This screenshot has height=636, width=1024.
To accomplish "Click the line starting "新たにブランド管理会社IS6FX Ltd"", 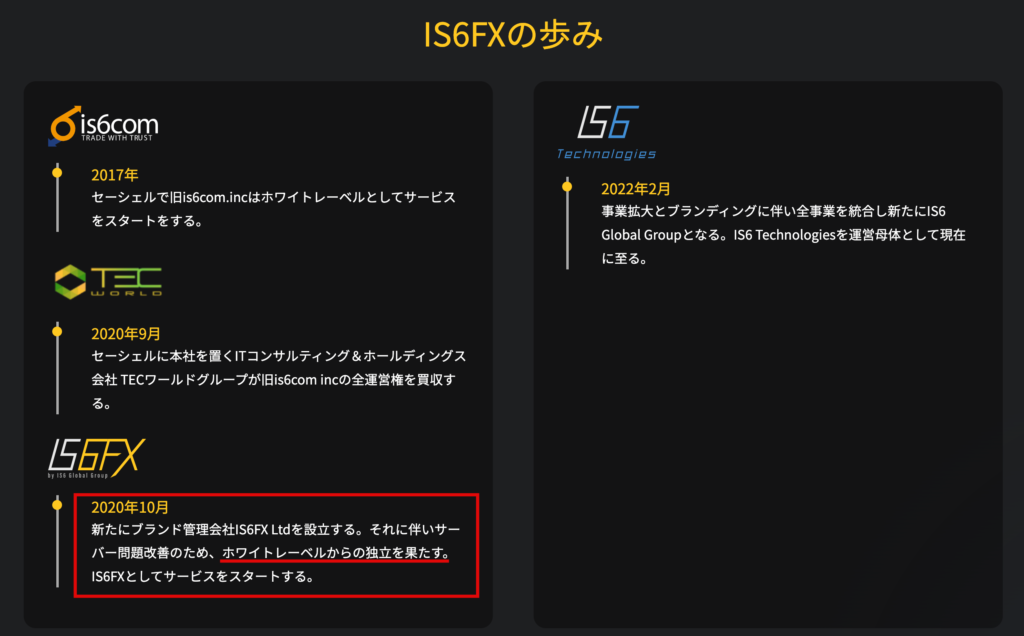I will (x=276, y=529).
